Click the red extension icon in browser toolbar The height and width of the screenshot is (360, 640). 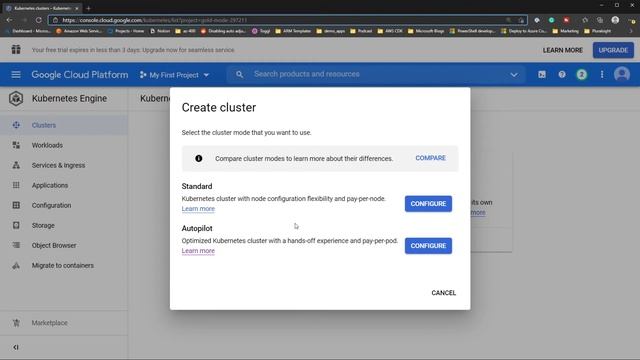point(566,20)
